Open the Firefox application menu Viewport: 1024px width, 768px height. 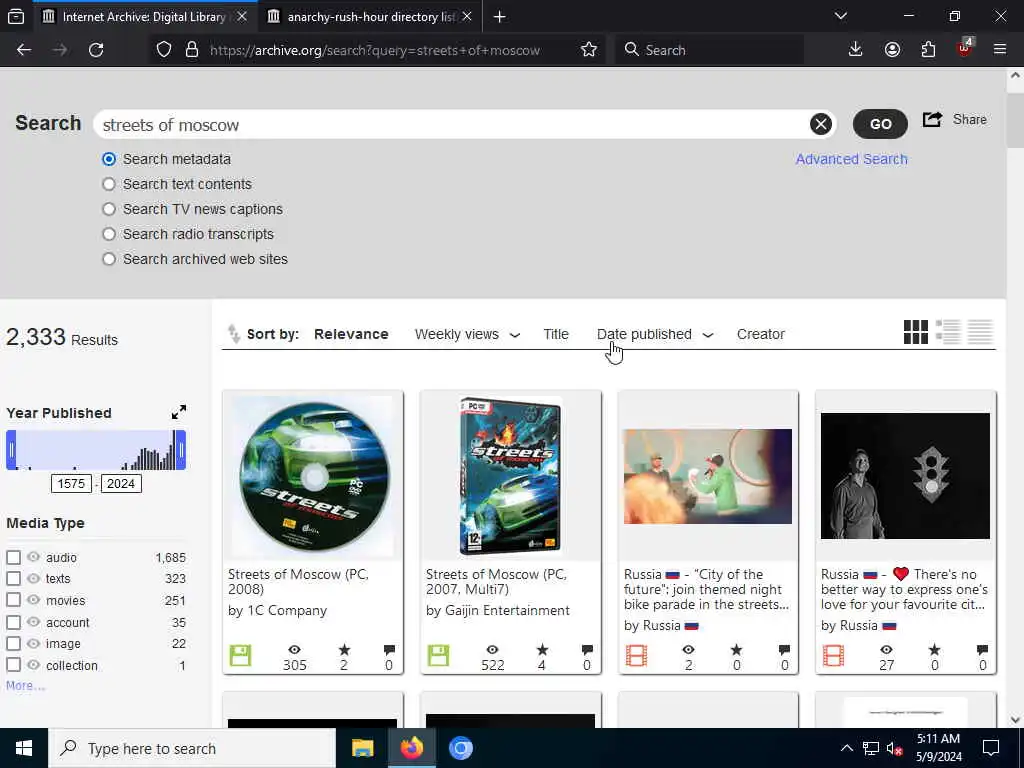[1000, 50]
